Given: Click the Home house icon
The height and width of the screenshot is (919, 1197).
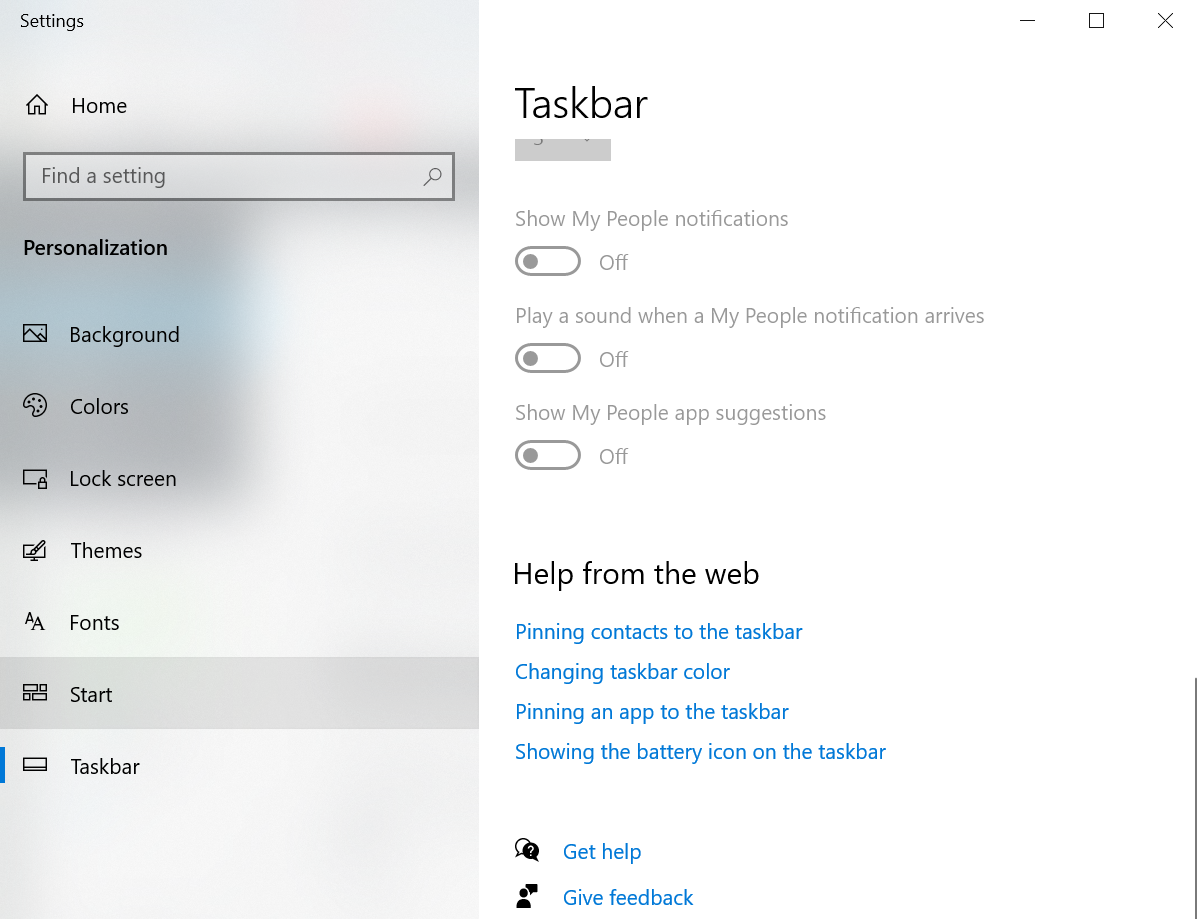Looking at the screenshot, I should pyautogui.click(x=35, y=104).
